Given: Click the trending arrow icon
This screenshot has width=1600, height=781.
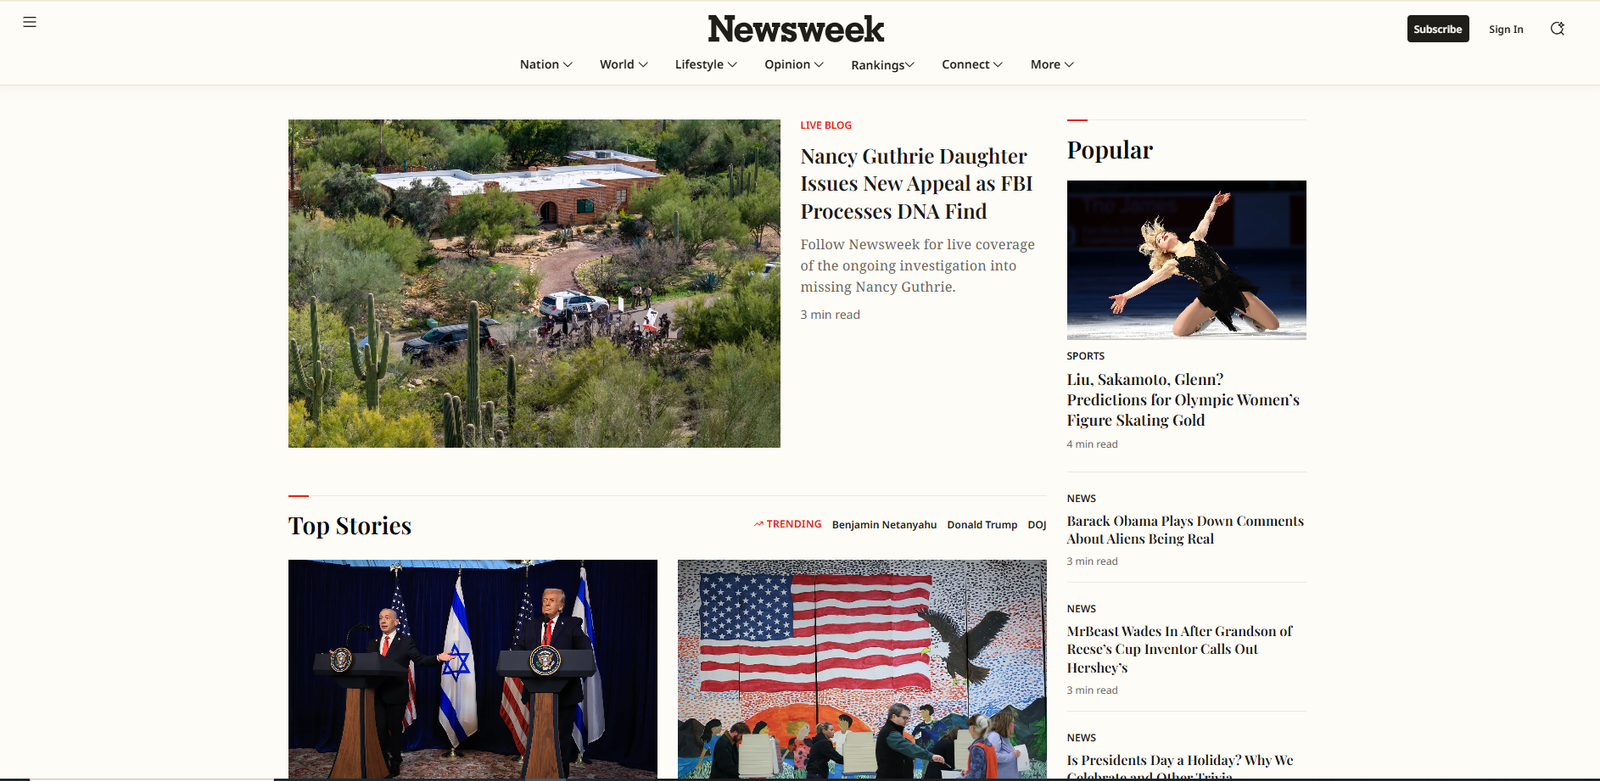Looking at the screenshot, I should pyautogui.click(x=758, y=524).
